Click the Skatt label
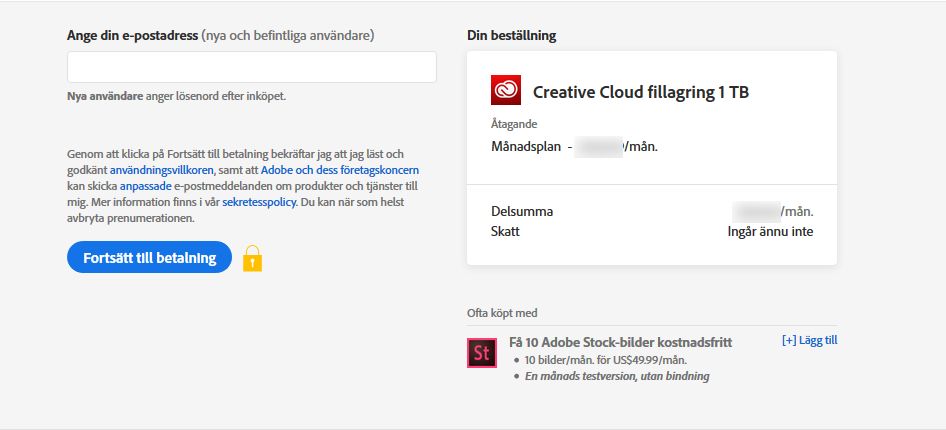Screen dimensions: 946x430 coord(505,232)
